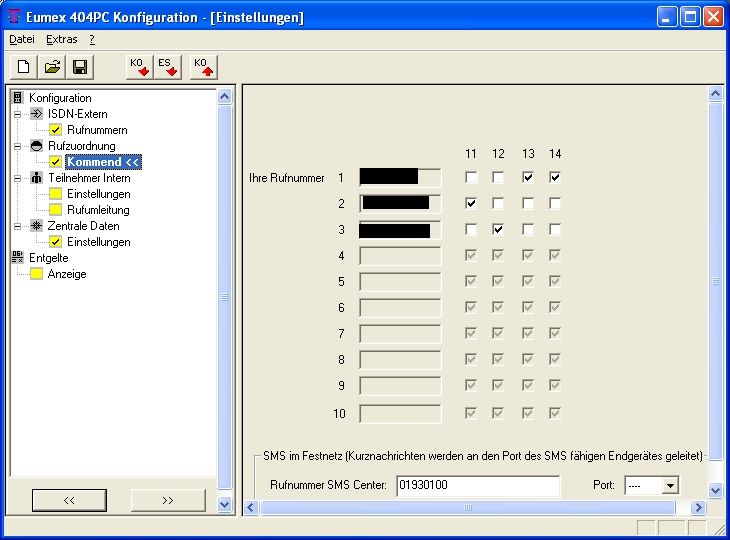730x540 pixels.
Task: Click the Rufnummer 2 number field
Action: coord(400,203)
